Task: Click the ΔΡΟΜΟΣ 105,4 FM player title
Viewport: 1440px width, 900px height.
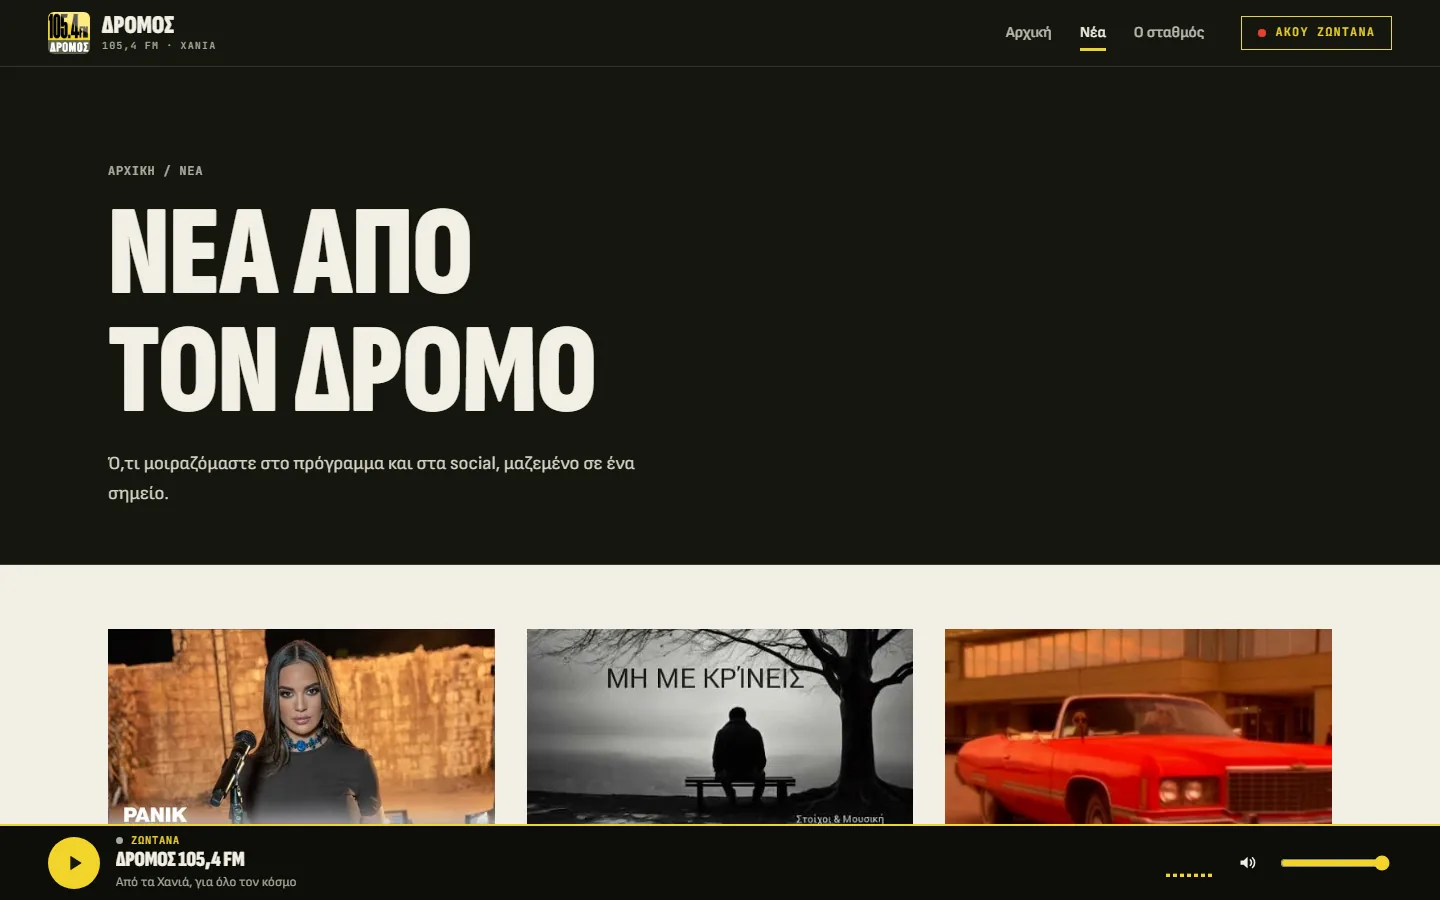Action: click(x=180, y=859)
